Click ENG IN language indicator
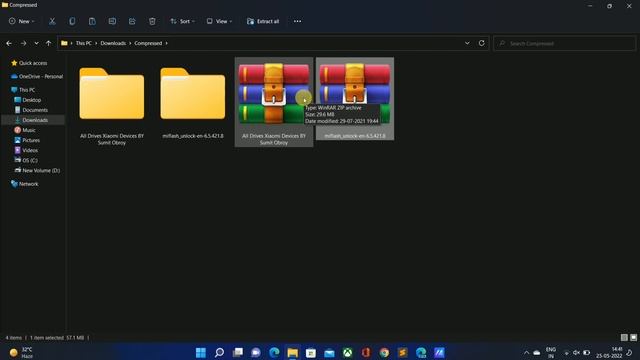 pos(551,353)
